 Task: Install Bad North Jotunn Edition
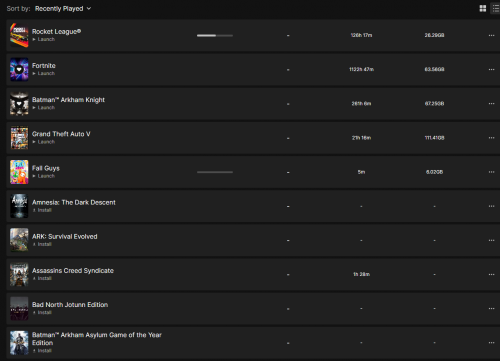coord(42,312)
